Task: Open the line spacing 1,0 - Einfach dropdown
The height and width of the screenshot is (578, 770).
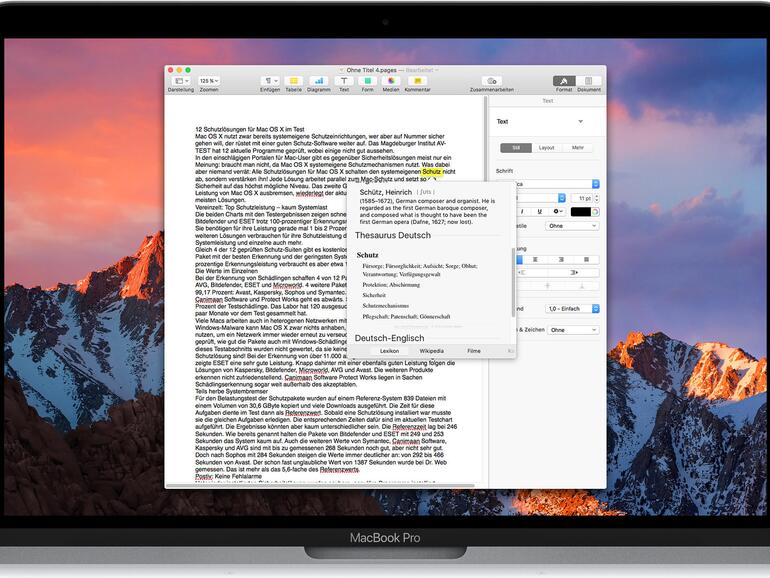Action: click(x=572, y=309)
